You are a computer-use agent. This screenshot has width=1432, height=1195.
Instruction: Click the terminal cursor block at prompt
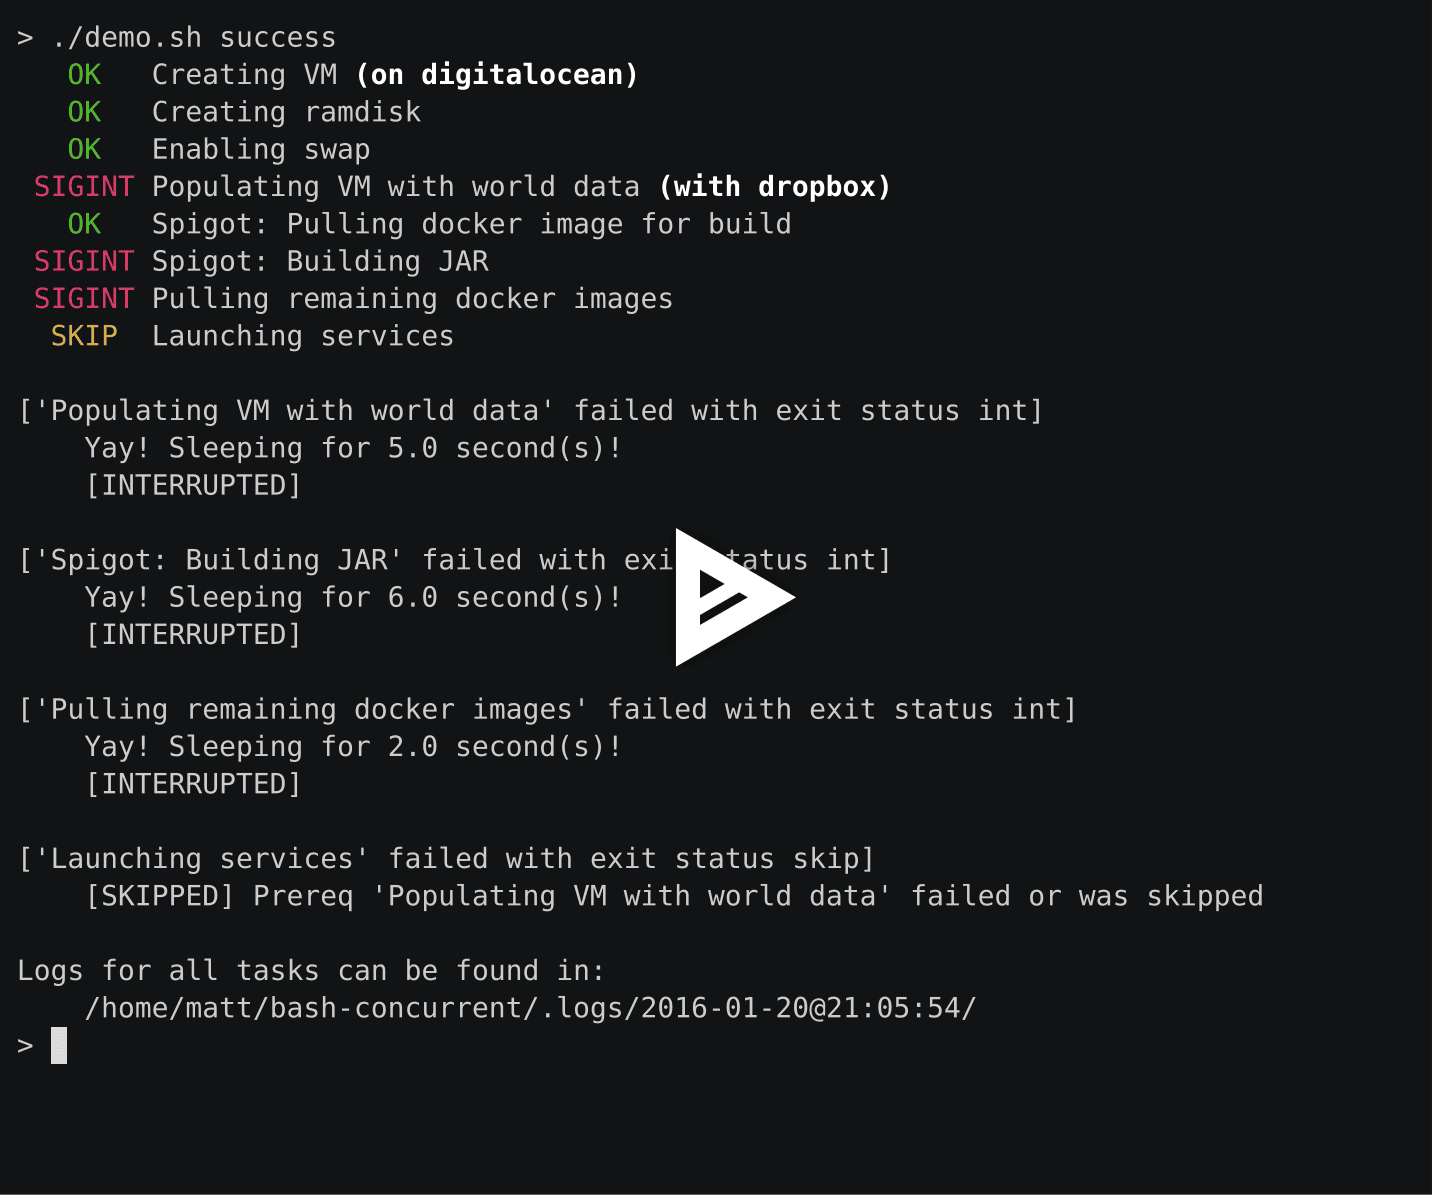pyautogui.click(x=59, y=1045)
